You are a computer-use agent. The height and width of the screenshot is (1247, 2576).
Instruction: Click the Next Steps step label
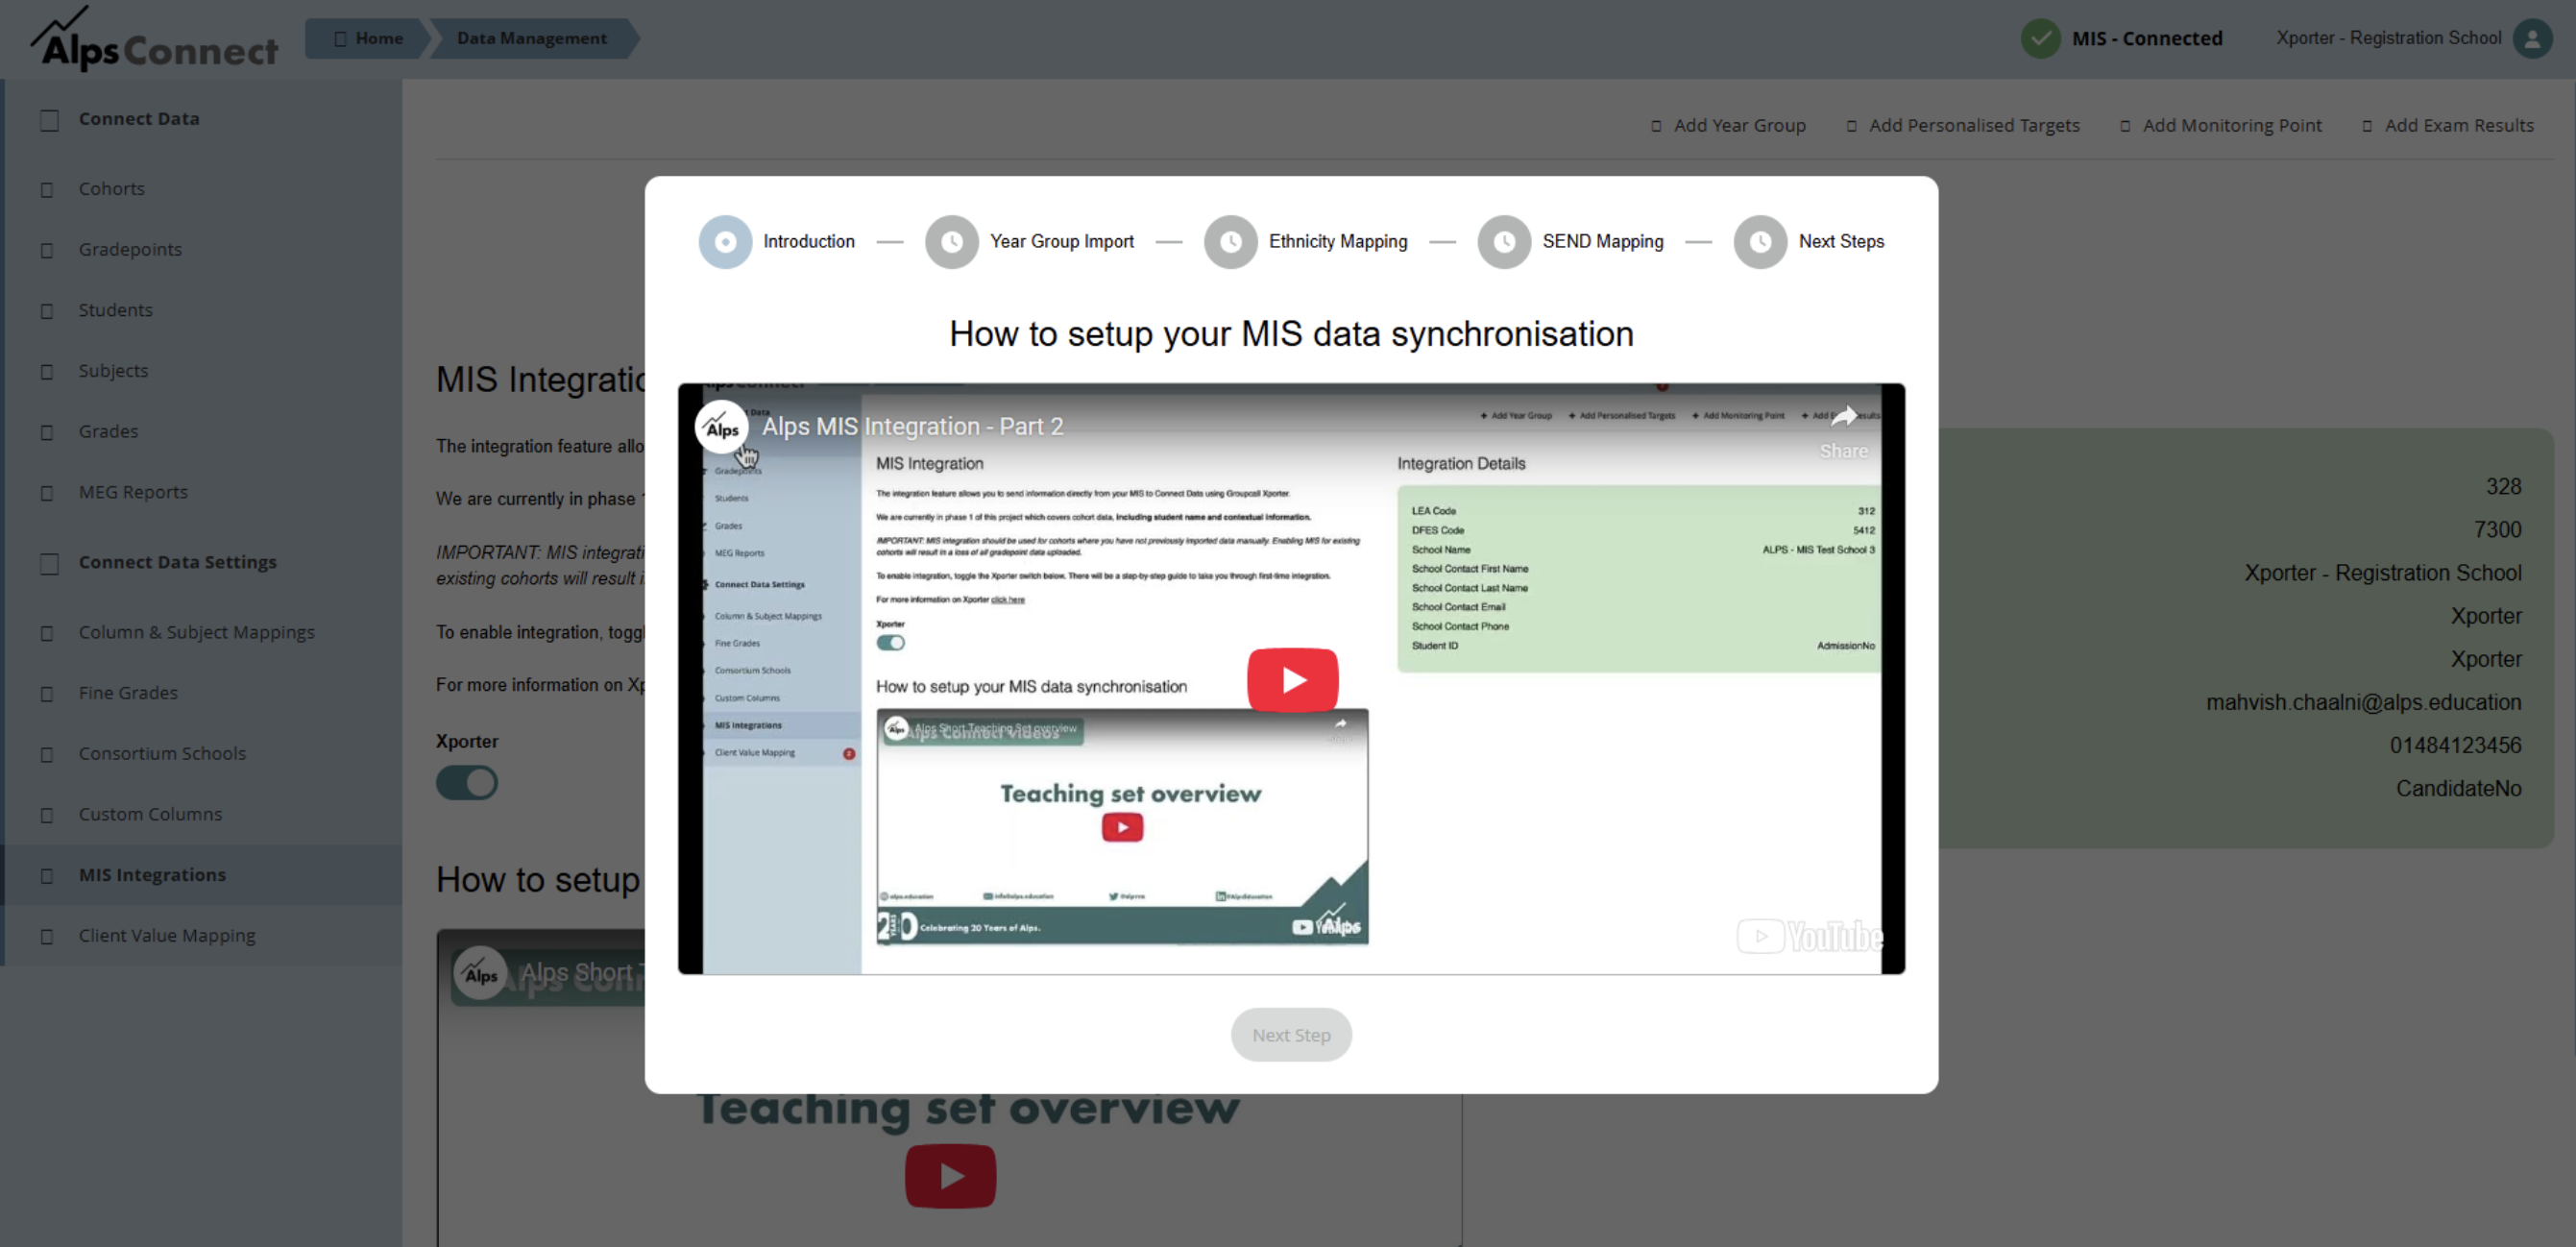[1841, 242]
